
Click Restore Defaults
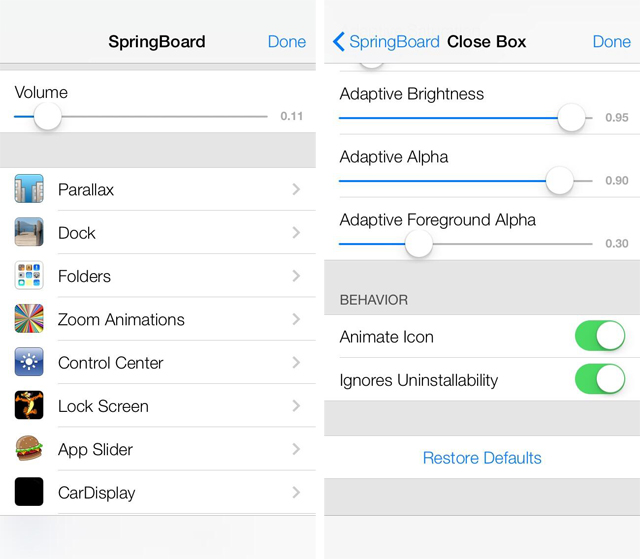[482, 458]
